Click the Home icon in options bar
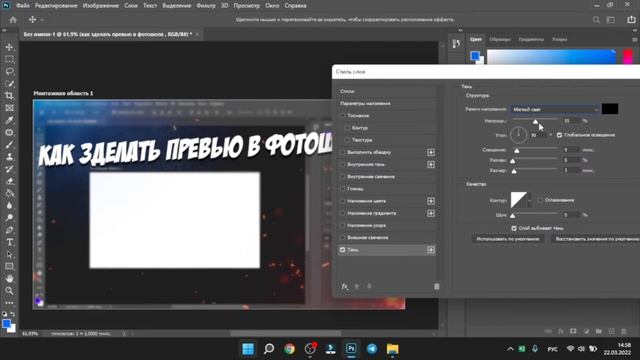 (x=13, y=20)
